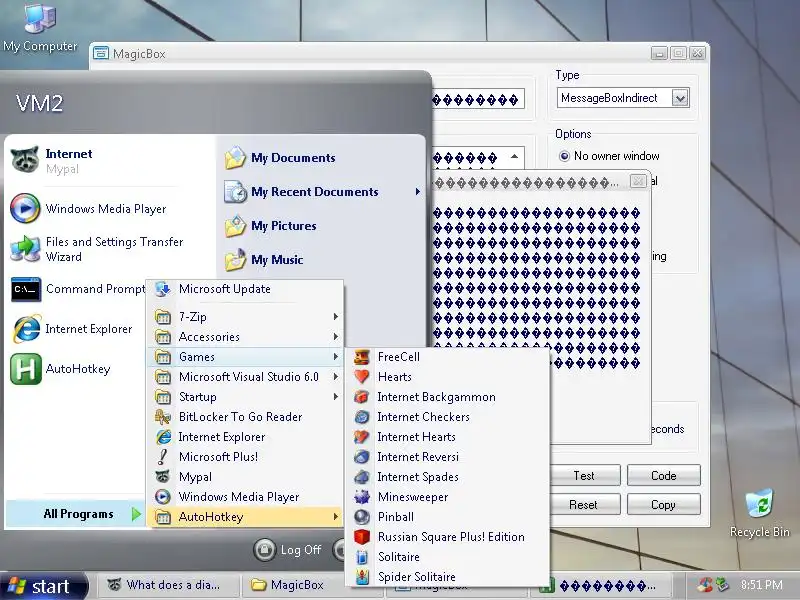
Task: Open Mypal in All Programs list
Action: [x=245, y=477]
